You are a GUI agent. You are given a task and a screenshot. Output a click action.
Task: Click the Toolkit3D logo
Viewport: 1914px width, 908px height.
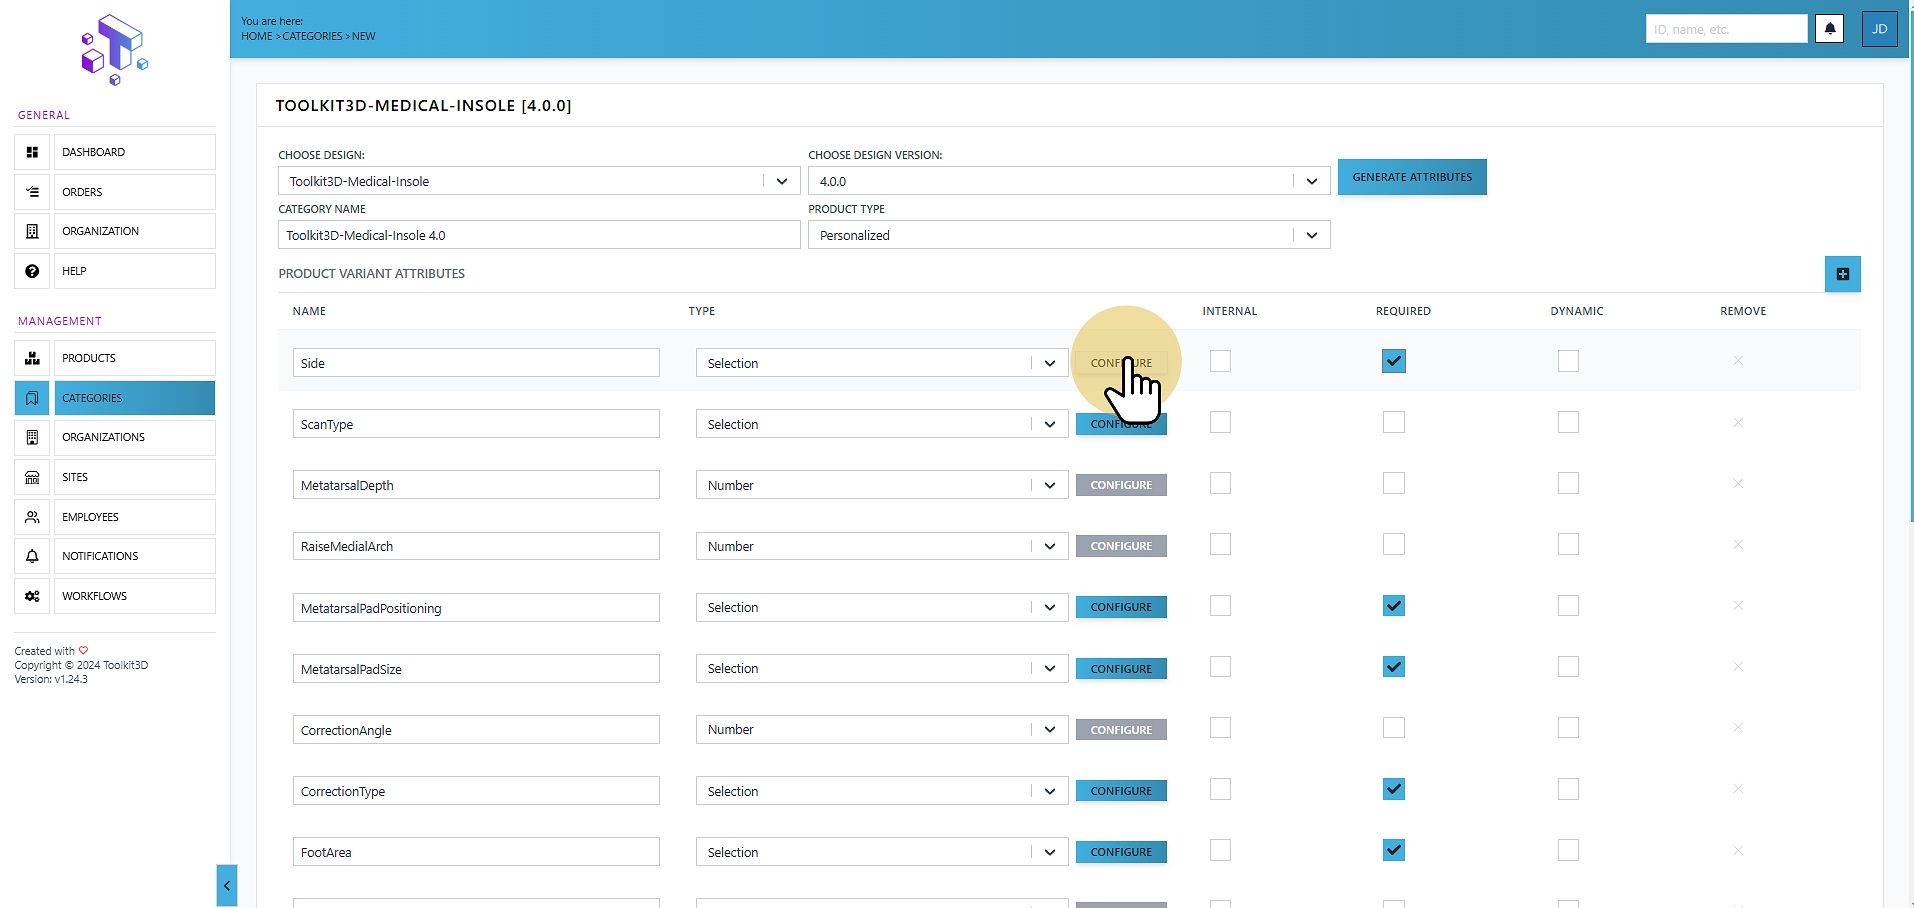(x=114, y=50)
